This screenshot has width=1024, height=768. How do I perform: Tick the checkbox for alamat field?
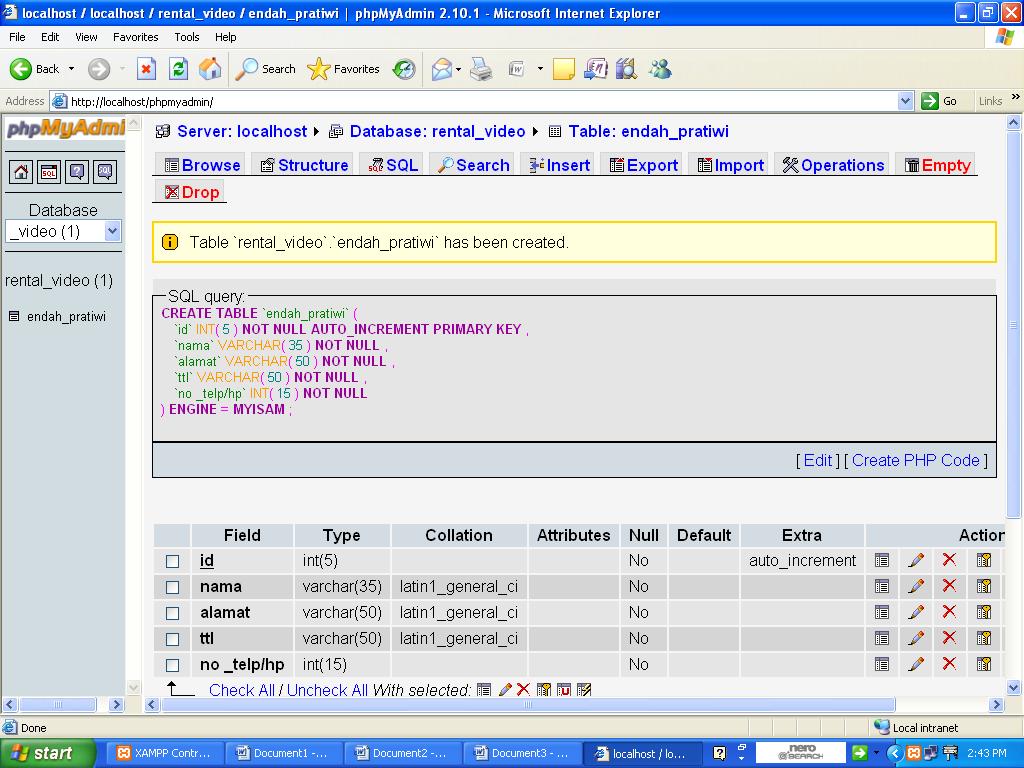[x=172, y=613]
